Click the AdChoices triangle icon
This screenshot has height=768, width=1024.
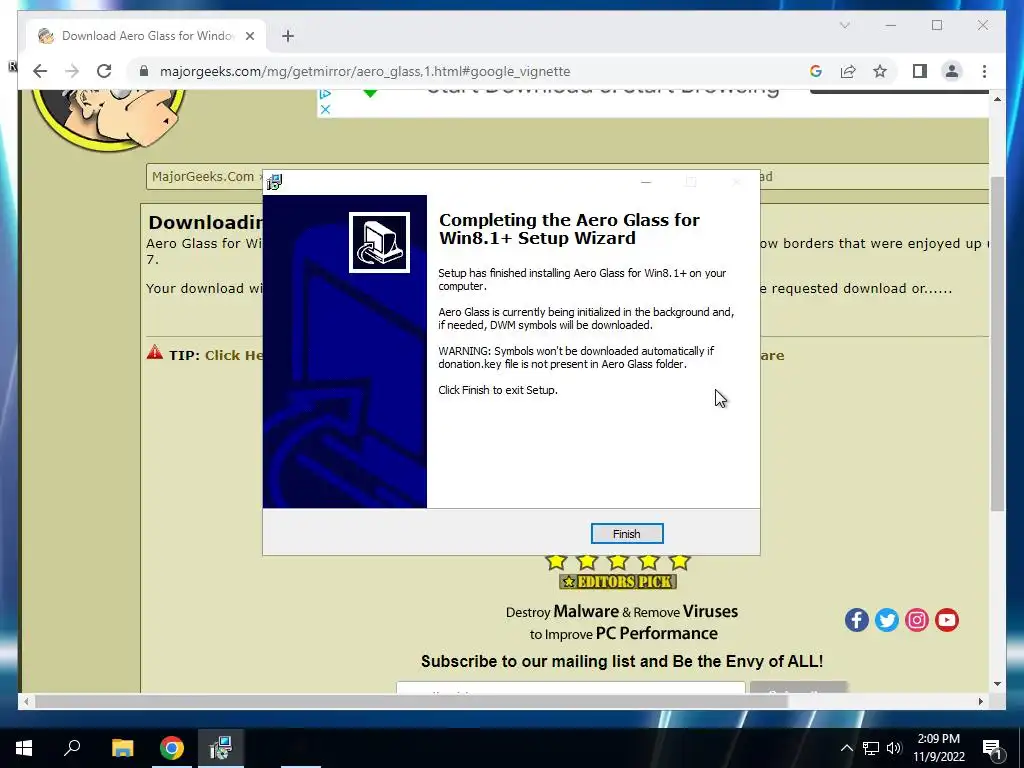point(325,95)
